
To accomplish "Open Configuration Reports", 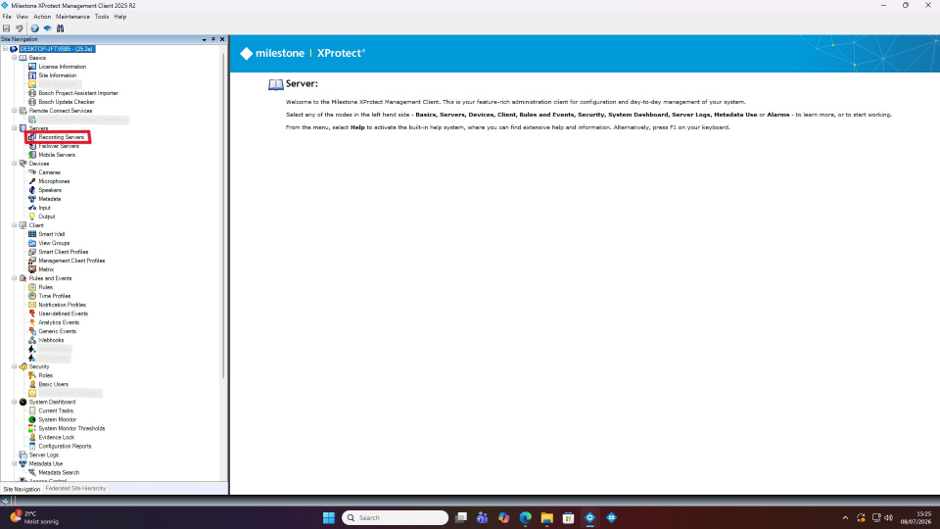I will click(x=65, y=446).
